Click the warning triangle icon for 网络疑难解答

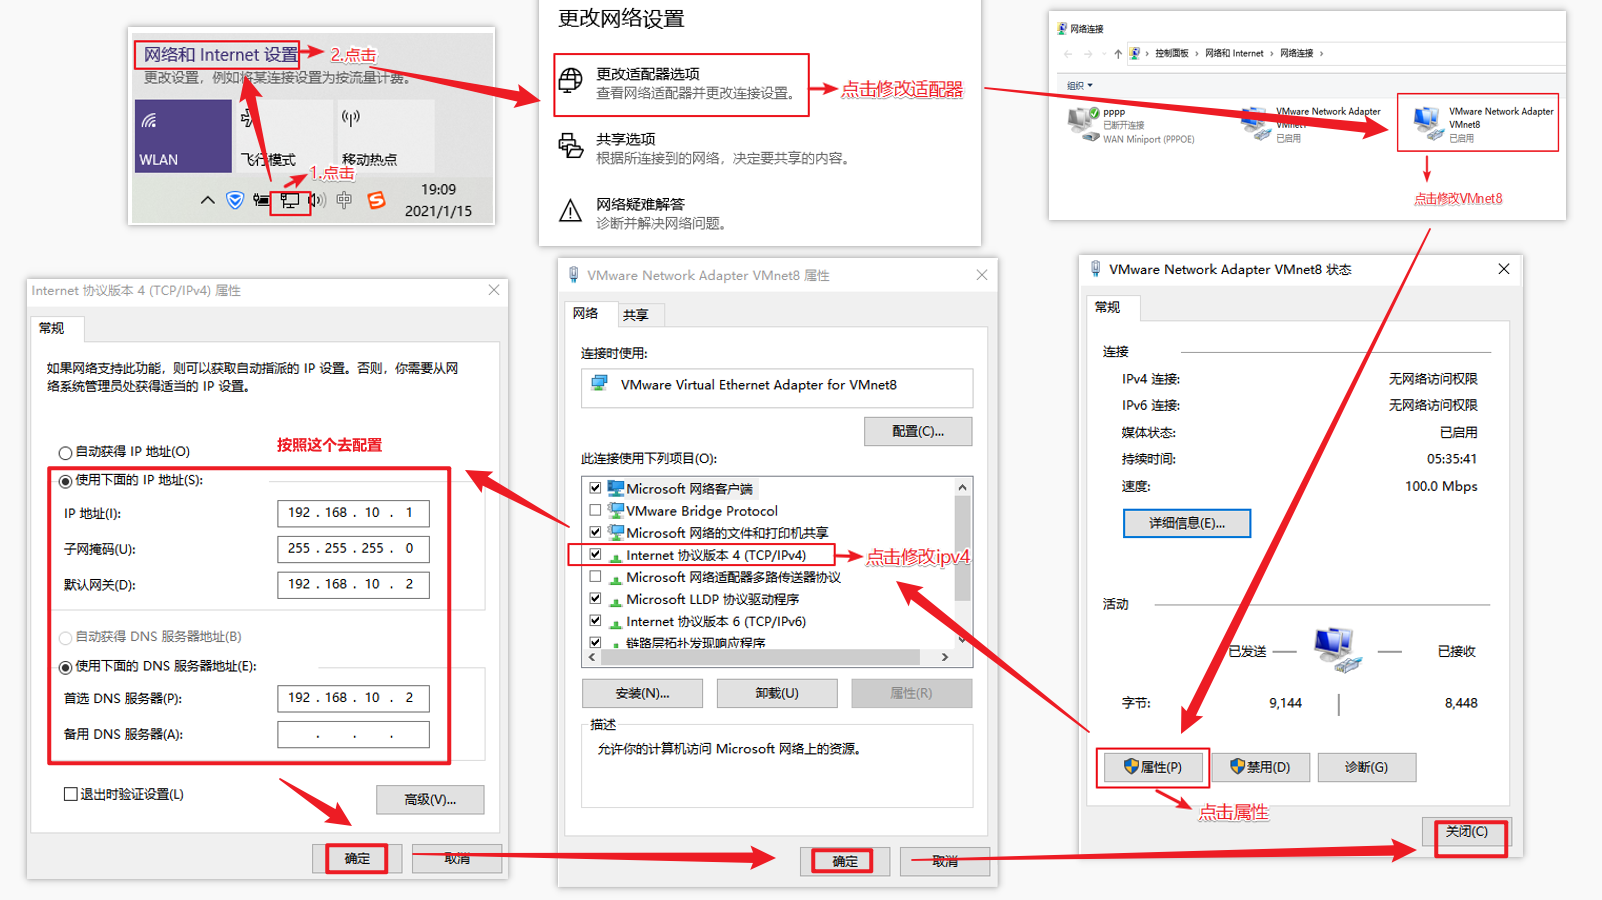(x=571, y=211)
